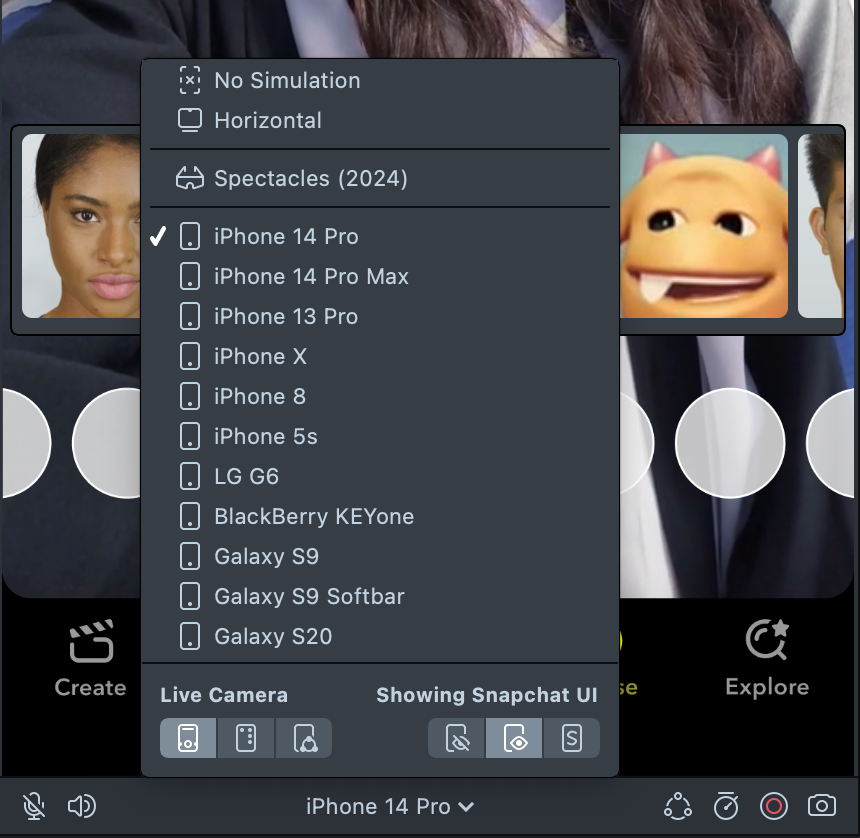Select iPhone 14 Pro Max device
The height and width of the screenshot is (838, 860).
click(x=311, y=276)
